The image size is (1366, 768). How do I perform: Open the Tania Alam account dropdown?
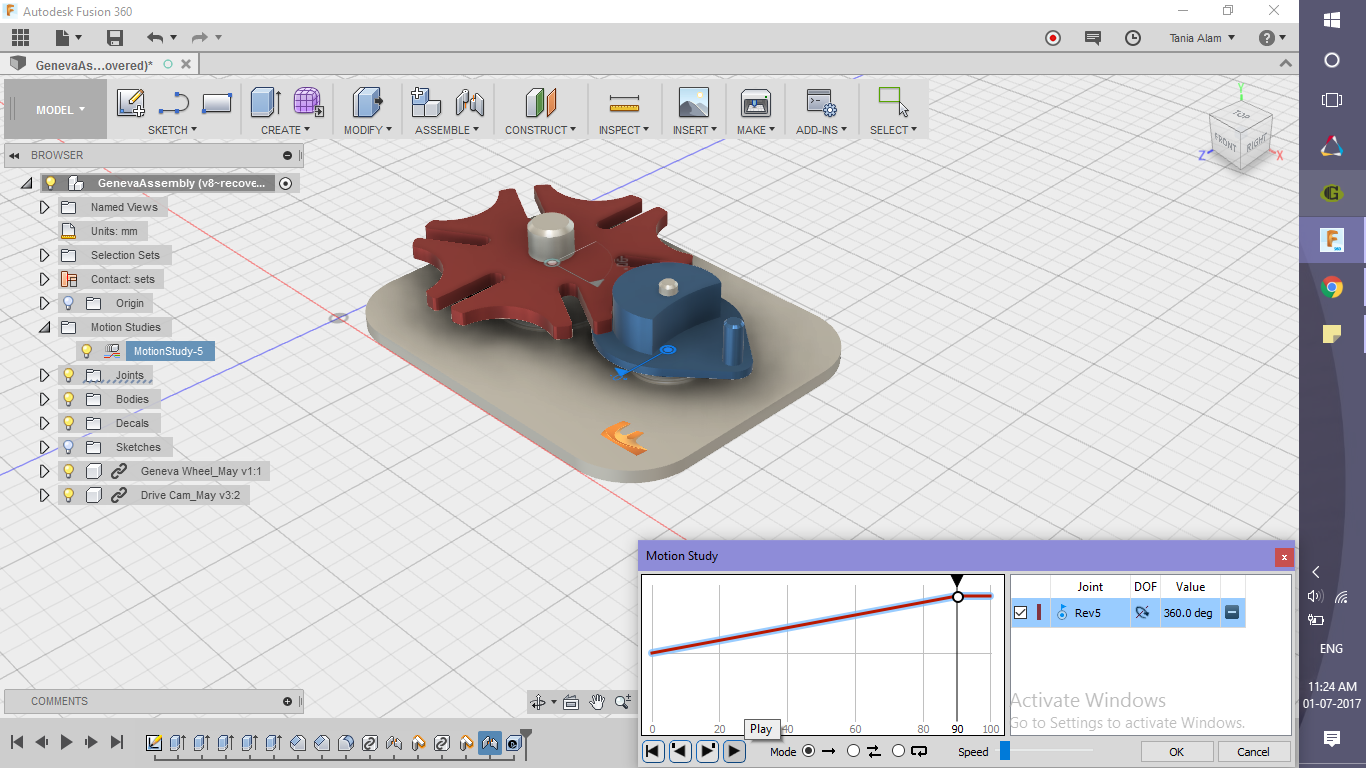click(x=1202, y=38)
